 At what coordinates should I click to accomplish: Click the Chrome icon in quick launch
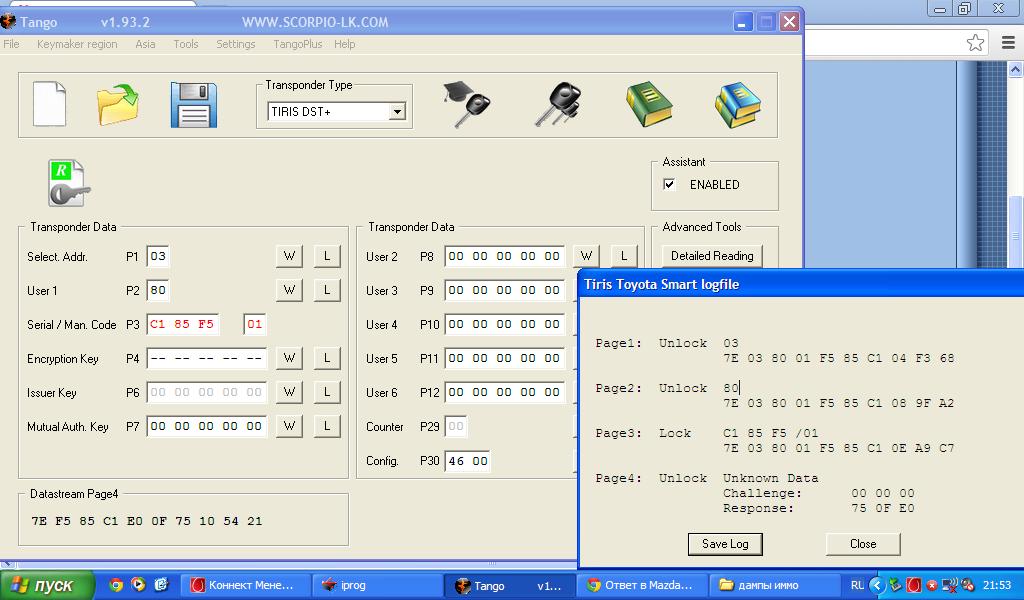(116, 584)
